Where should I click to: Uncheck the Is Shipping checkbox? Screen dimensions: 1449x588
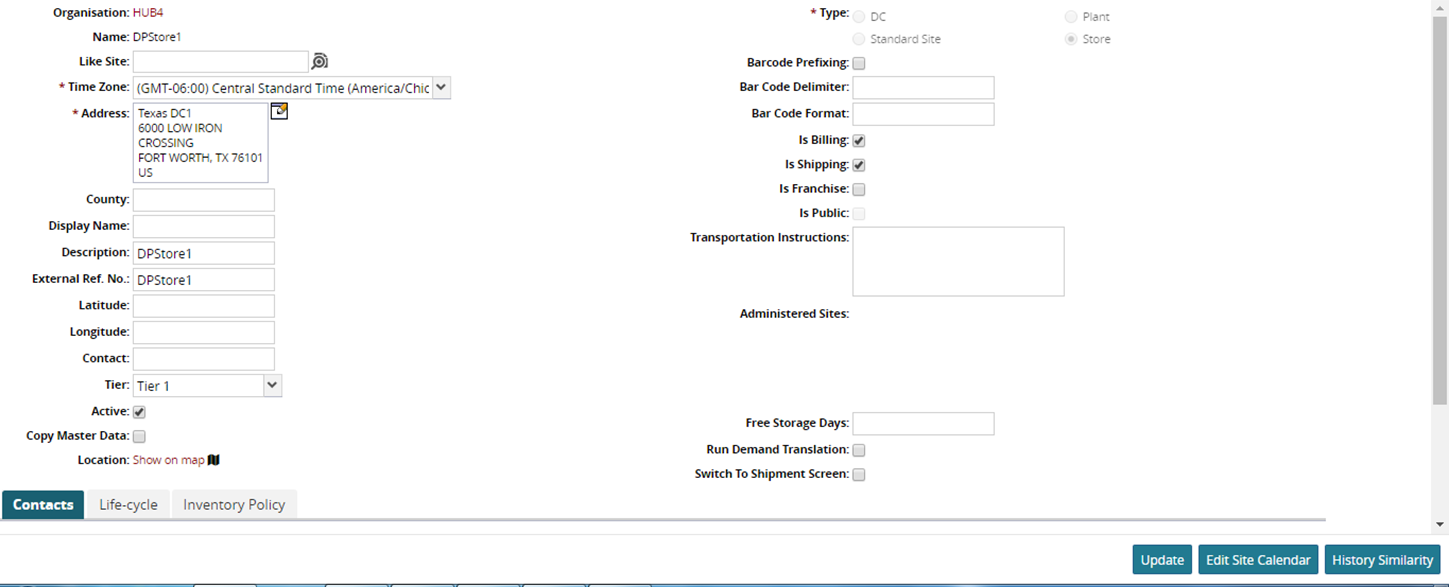coord(859,165)
